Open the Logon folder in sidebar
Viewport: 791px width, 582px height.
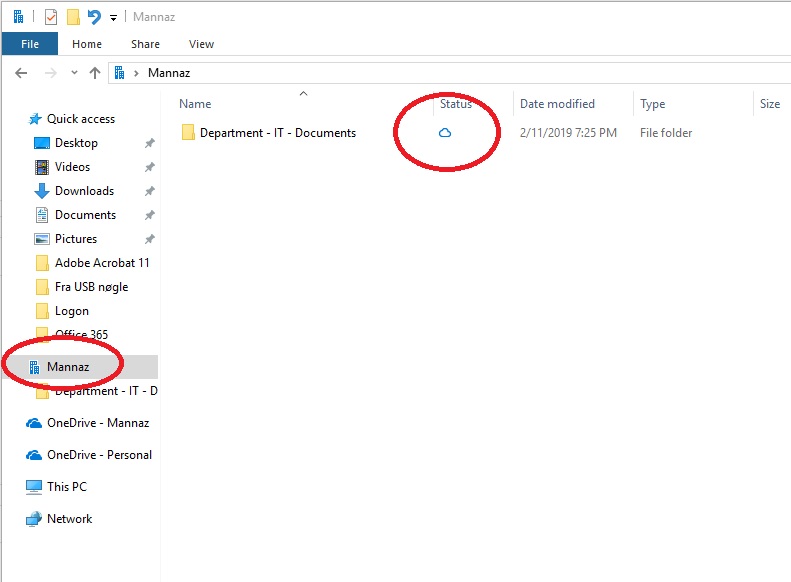pyautogui.click(x=72, y=311)
